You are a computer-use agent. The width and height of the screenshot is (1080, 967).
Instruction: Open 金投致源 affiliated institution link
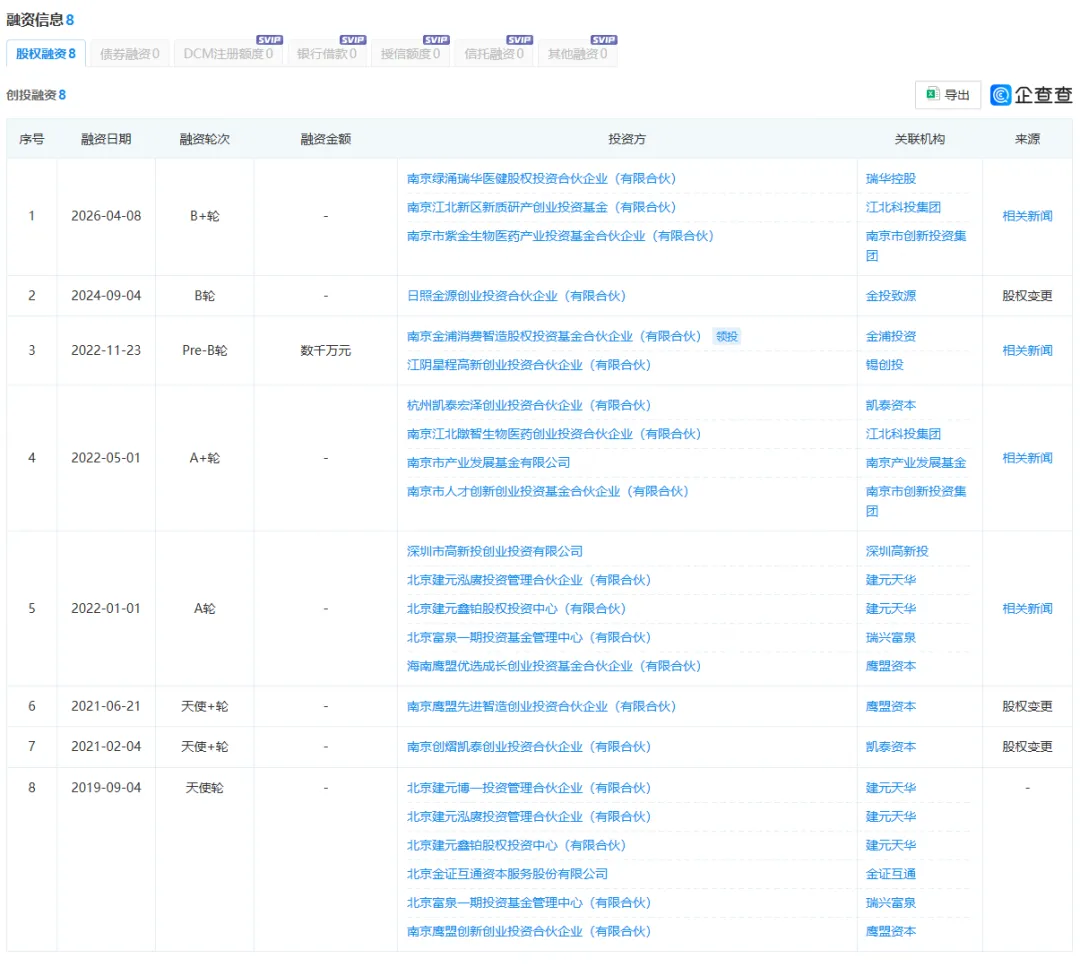pyautogui.click(x=891, y=296)
